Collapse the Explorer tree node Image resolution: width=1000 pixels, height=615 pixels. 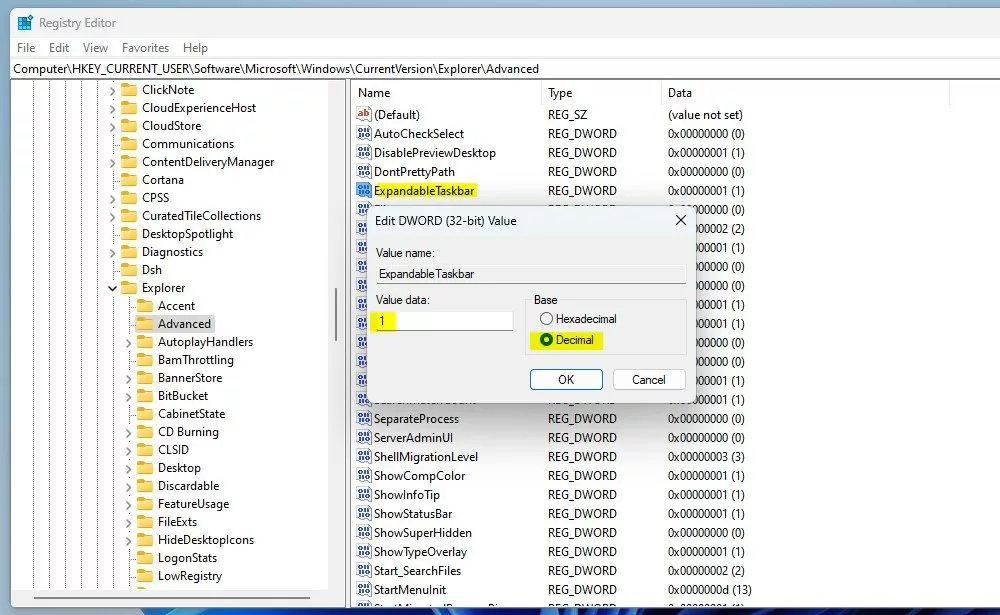coord(112,288)
